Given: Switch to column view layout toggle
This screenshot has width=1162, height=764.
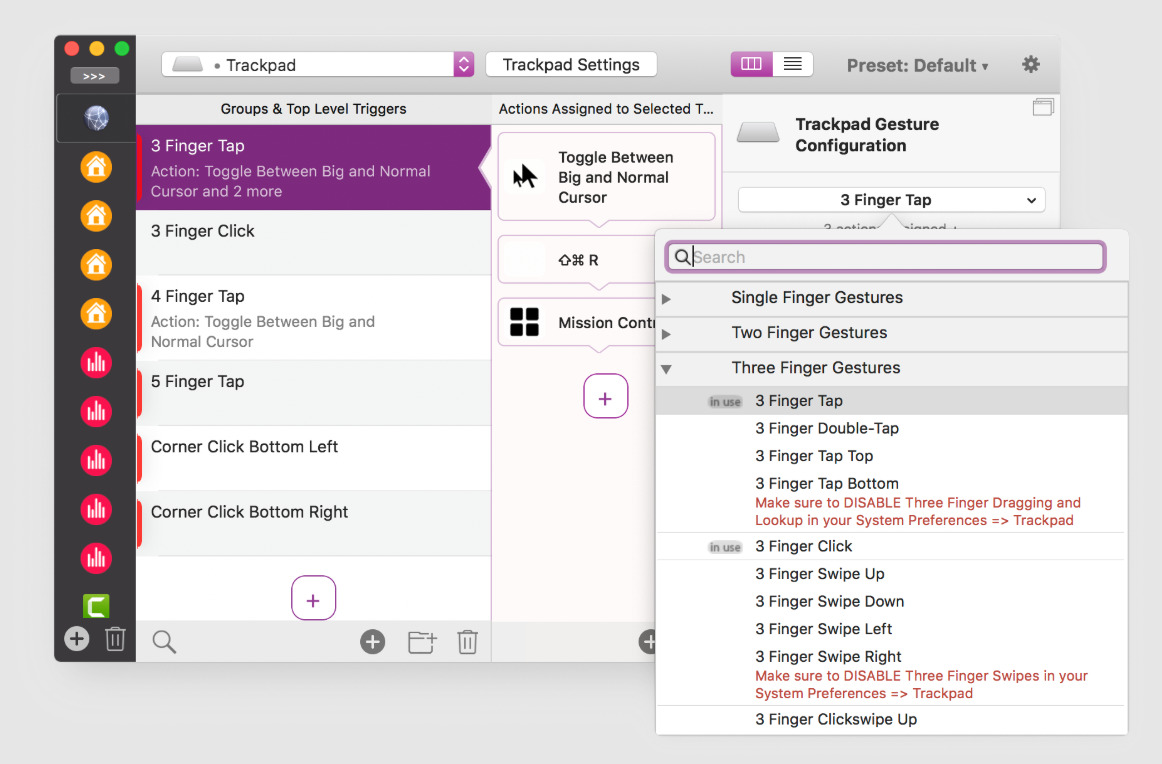Looking at the screenshot, I should 751,64.
